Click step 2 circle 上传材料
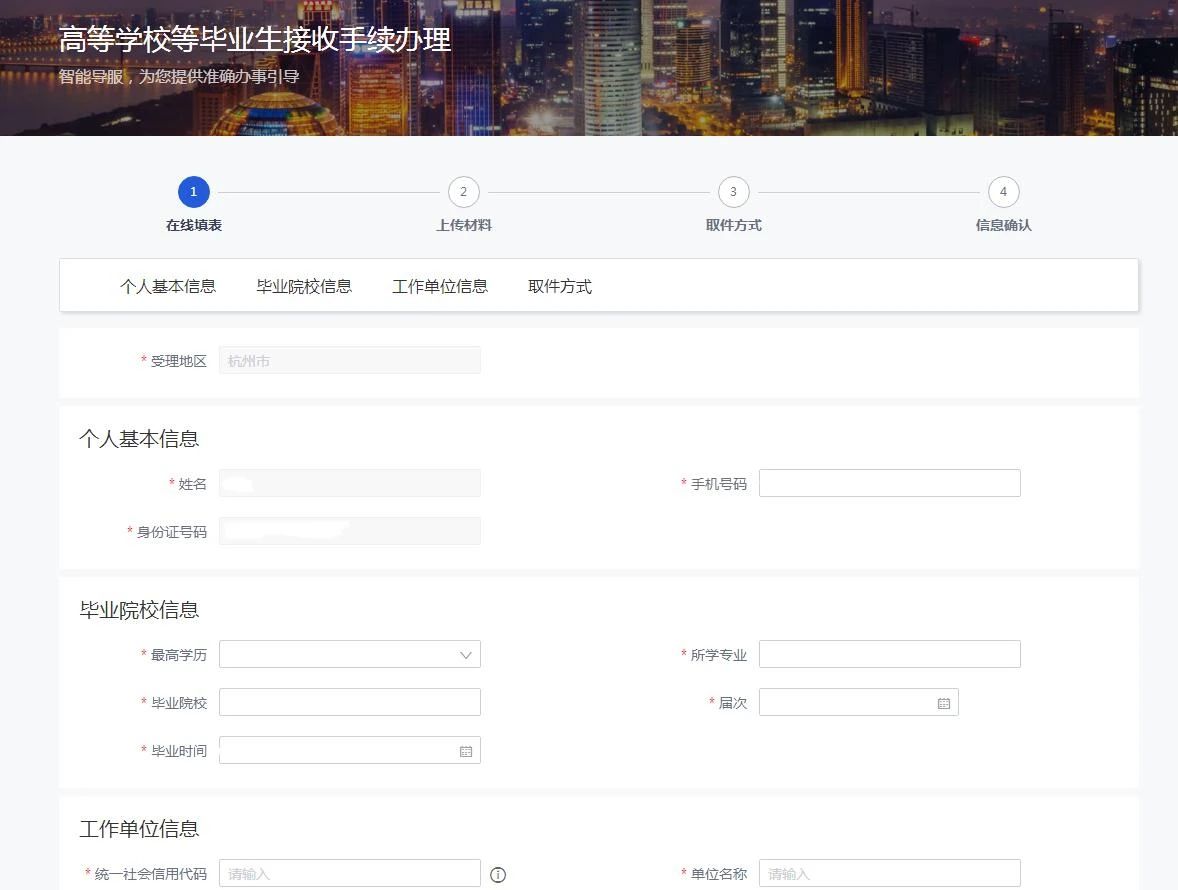The height and width of the screenshot is (890, 1178). [463, 192]
